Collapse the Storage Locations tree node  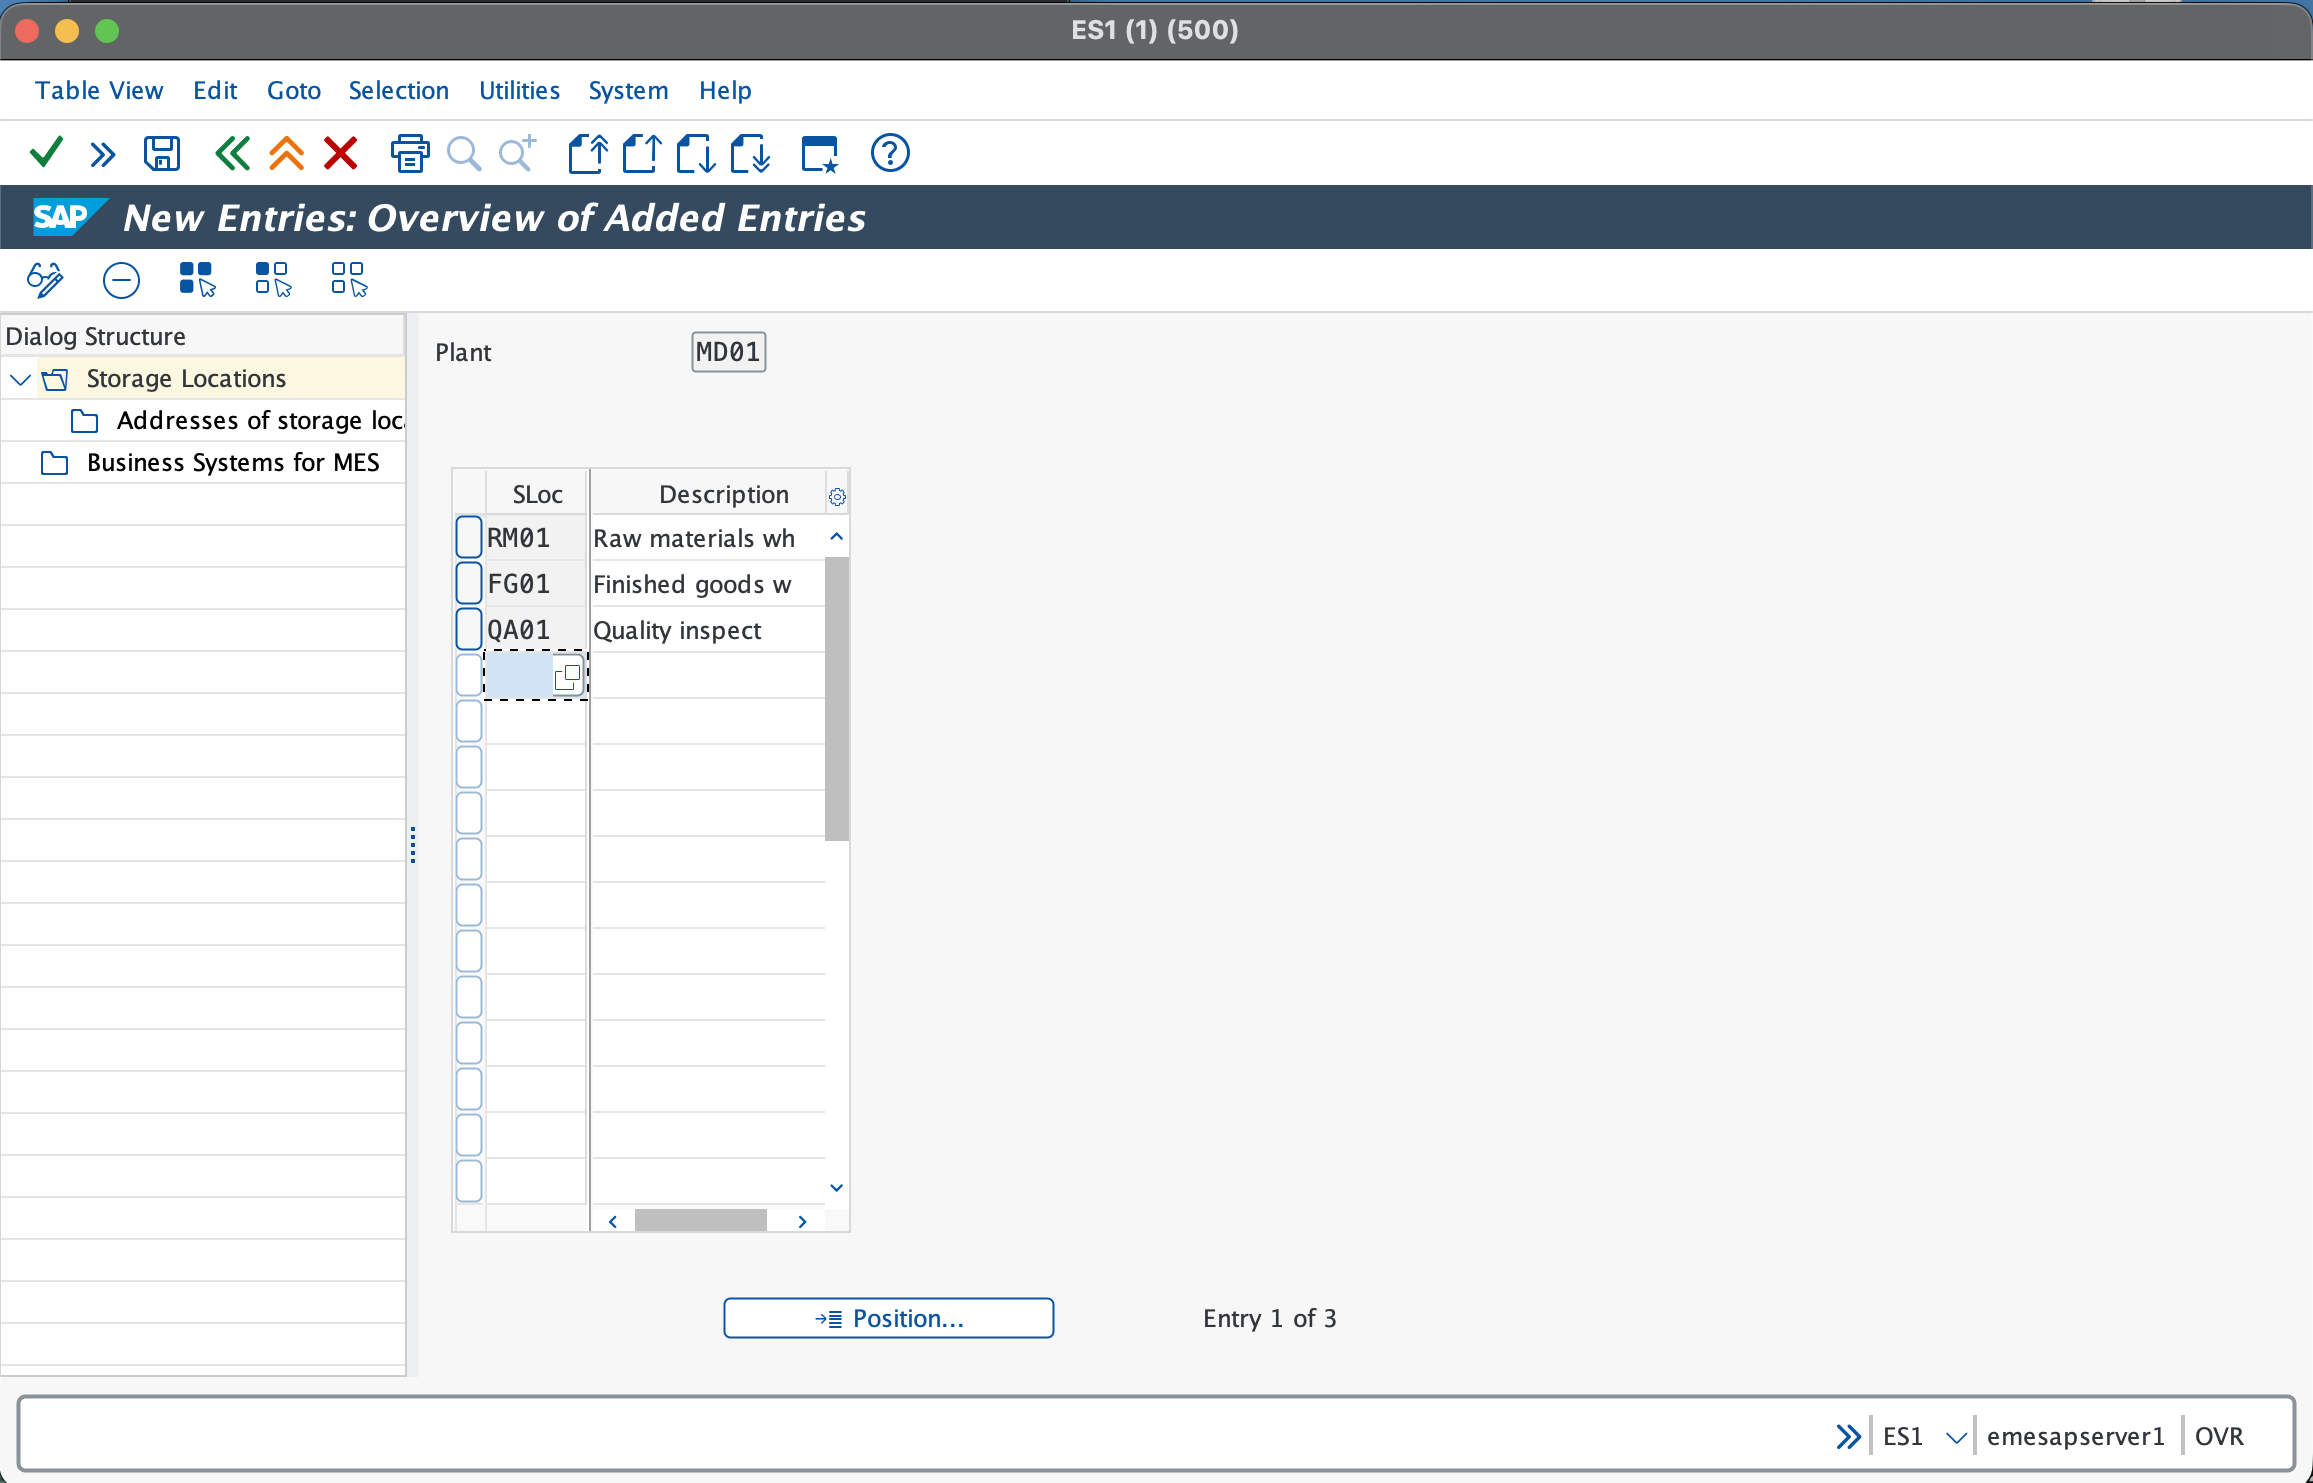[x=20, y=379]
